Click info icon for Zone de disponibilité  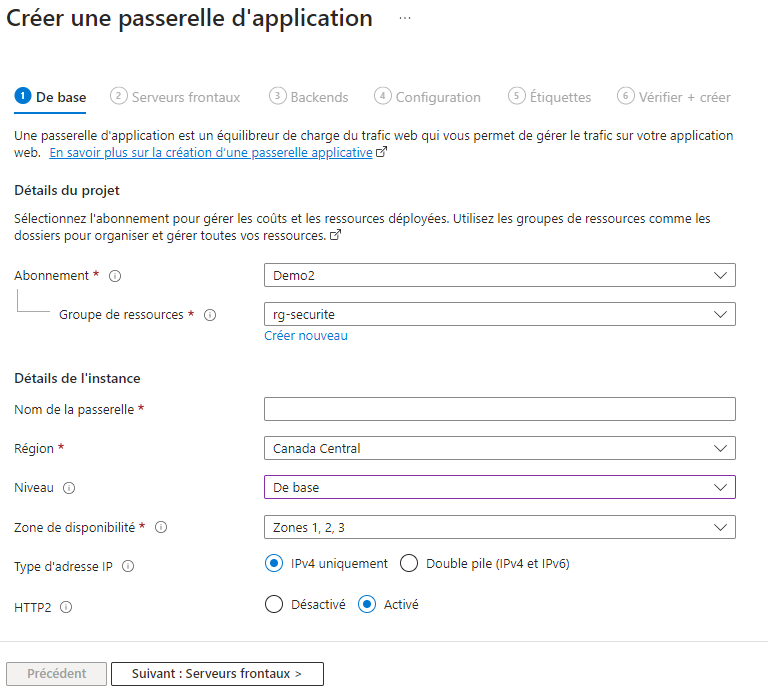[x=161, y=527]
